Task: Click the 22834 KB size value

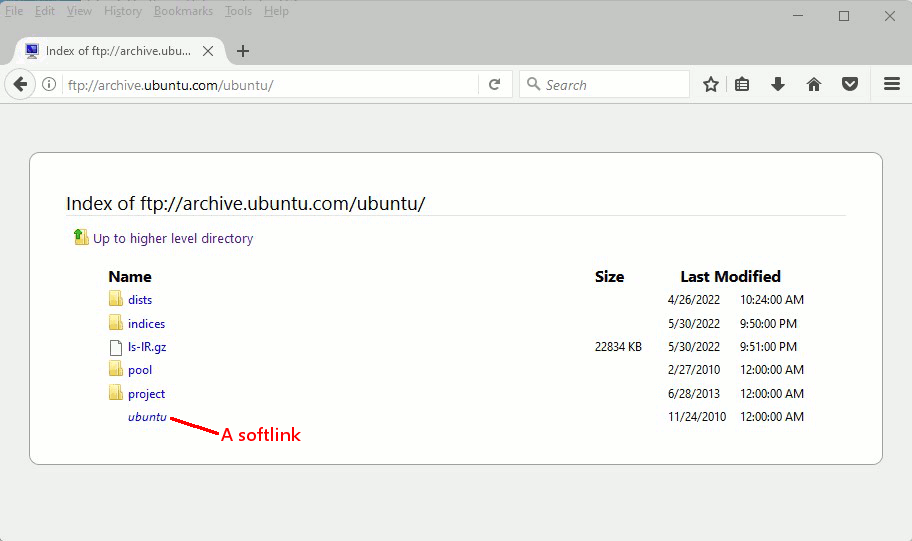Action: (x=618, y=347)
